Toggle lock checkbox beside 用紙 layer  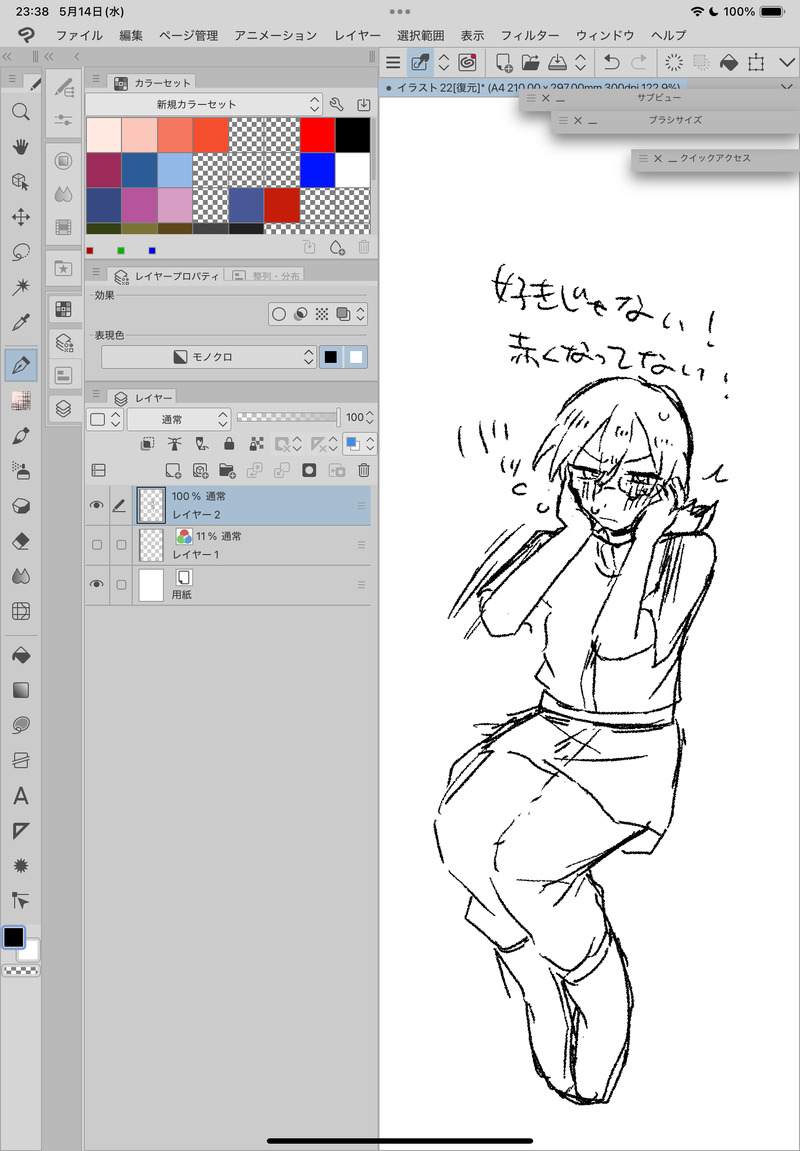click(x=121, y=584)
